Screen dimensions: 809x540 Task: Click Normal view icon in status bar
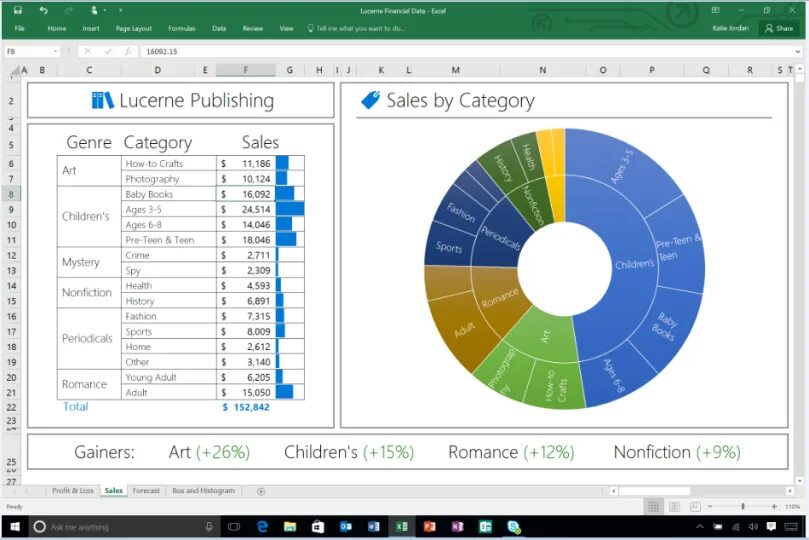[x=653, y=506]
